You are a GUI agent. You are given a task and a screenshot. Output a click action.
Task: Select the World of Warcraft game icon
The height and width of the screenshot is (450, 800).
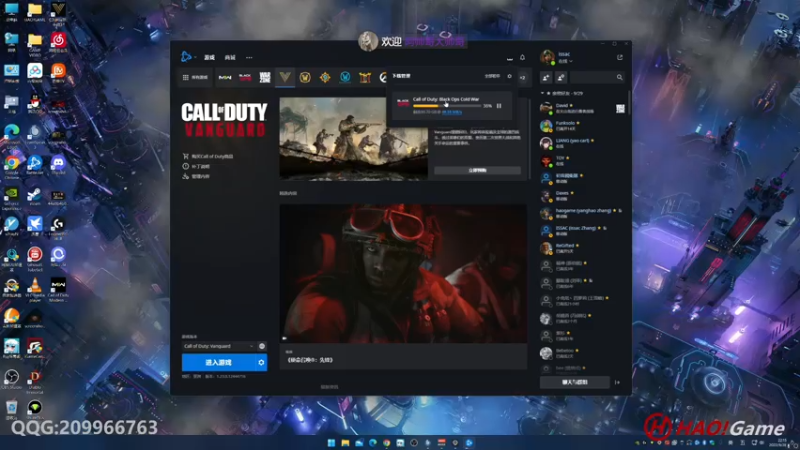pos(305,78)
